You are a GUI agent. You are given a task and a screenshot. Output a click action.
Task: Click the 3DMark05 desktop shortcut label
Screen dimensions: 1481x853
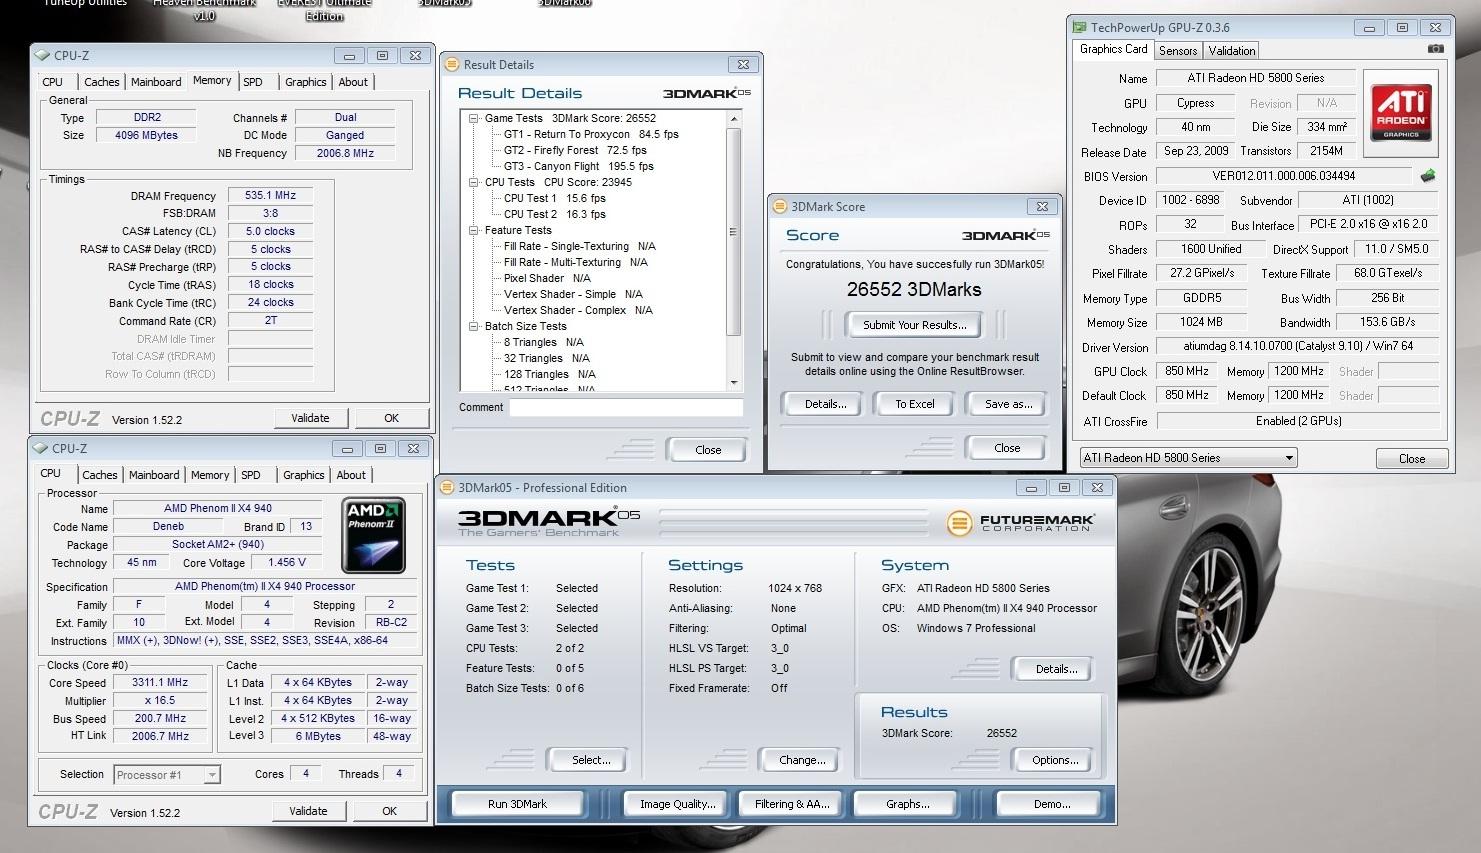(445, 3)
